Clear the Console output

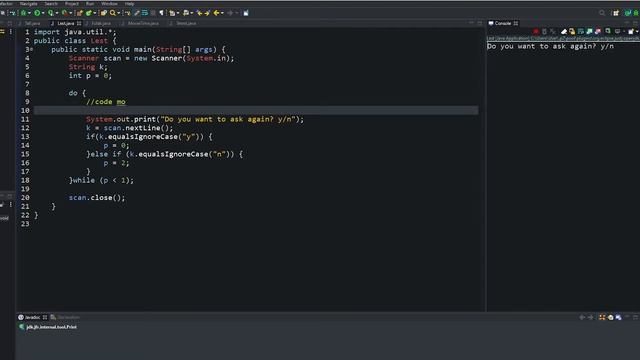(x=564, y=31)
